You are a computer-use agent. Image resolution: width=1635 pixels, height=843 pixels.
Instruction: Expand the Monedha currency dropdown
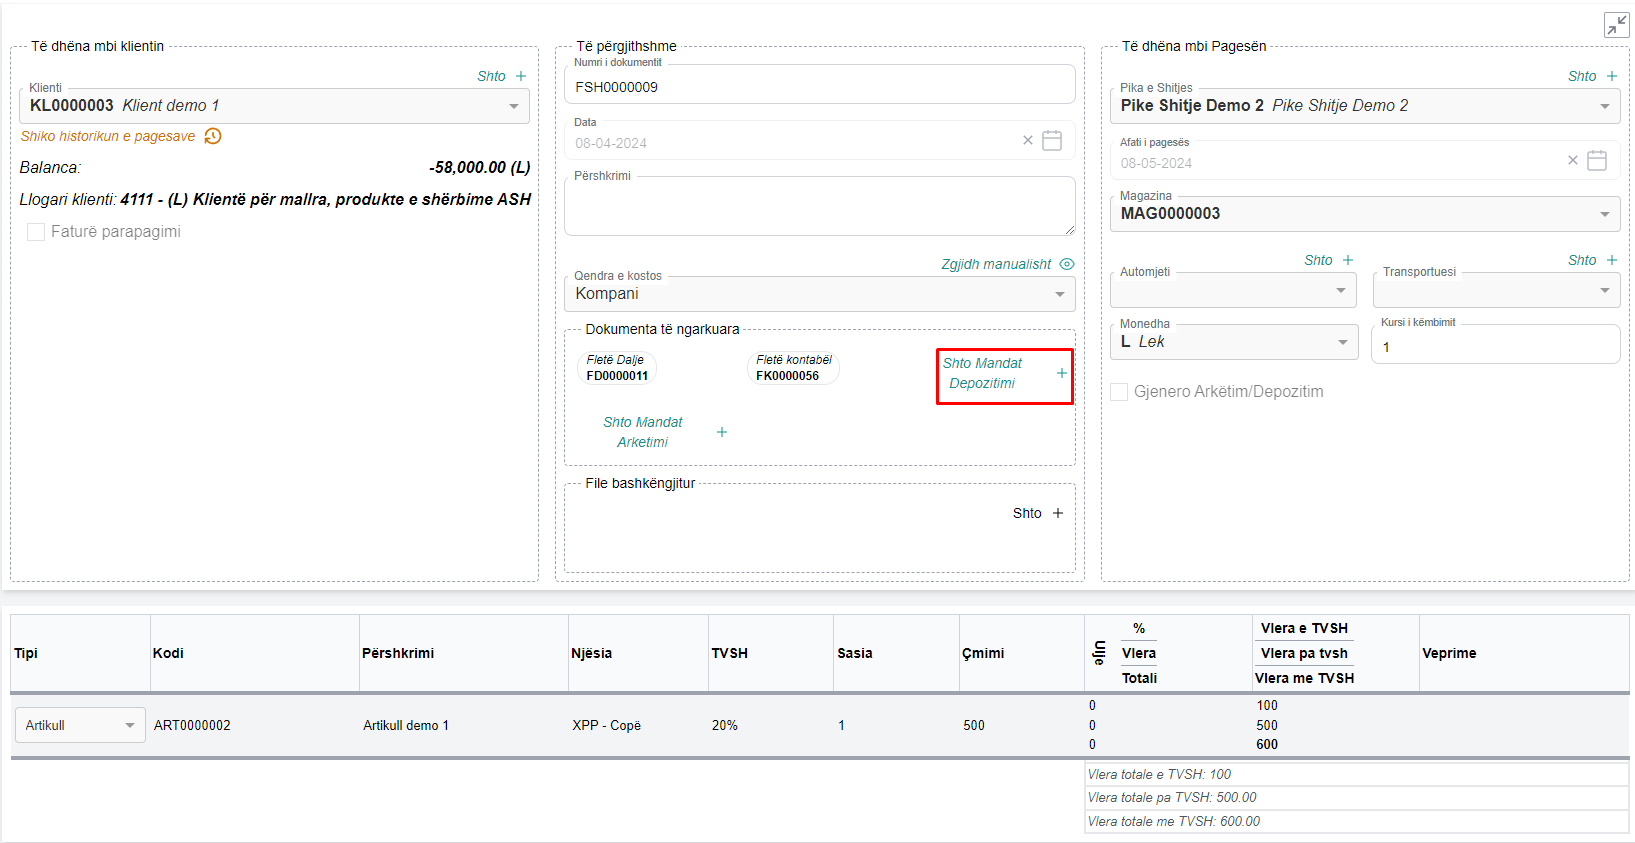(1342, 342)
